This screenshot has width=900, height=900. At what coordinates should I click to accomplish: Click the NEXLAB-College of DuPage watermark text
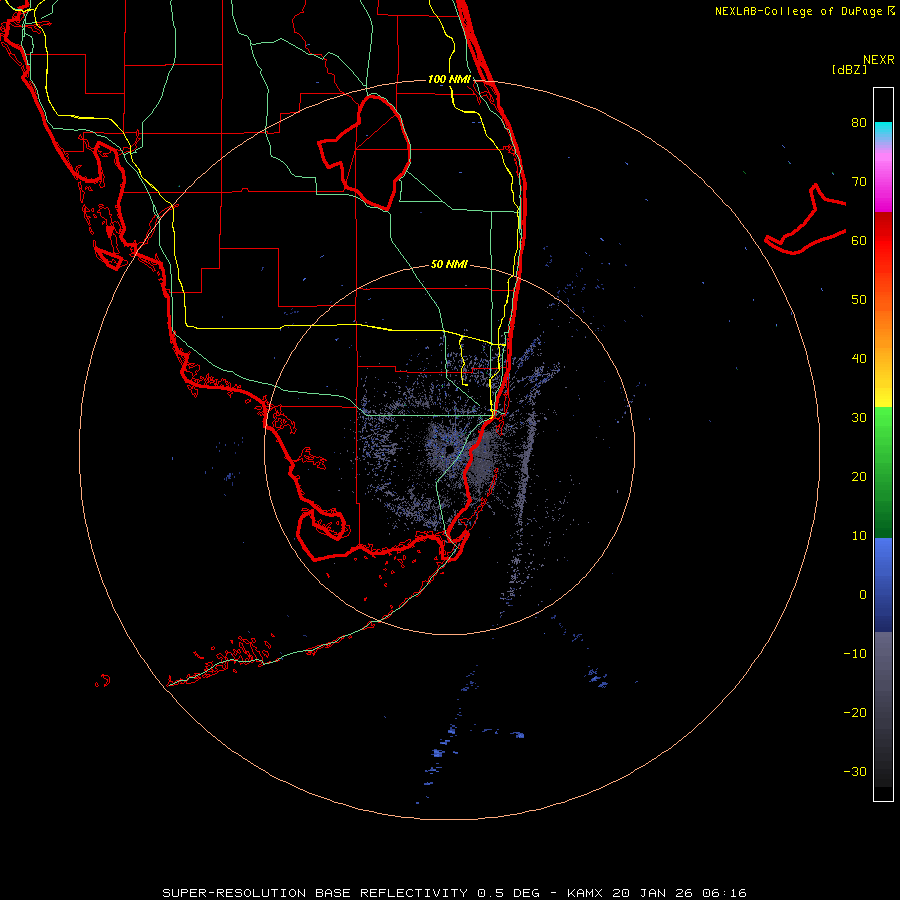pos(804,11)
